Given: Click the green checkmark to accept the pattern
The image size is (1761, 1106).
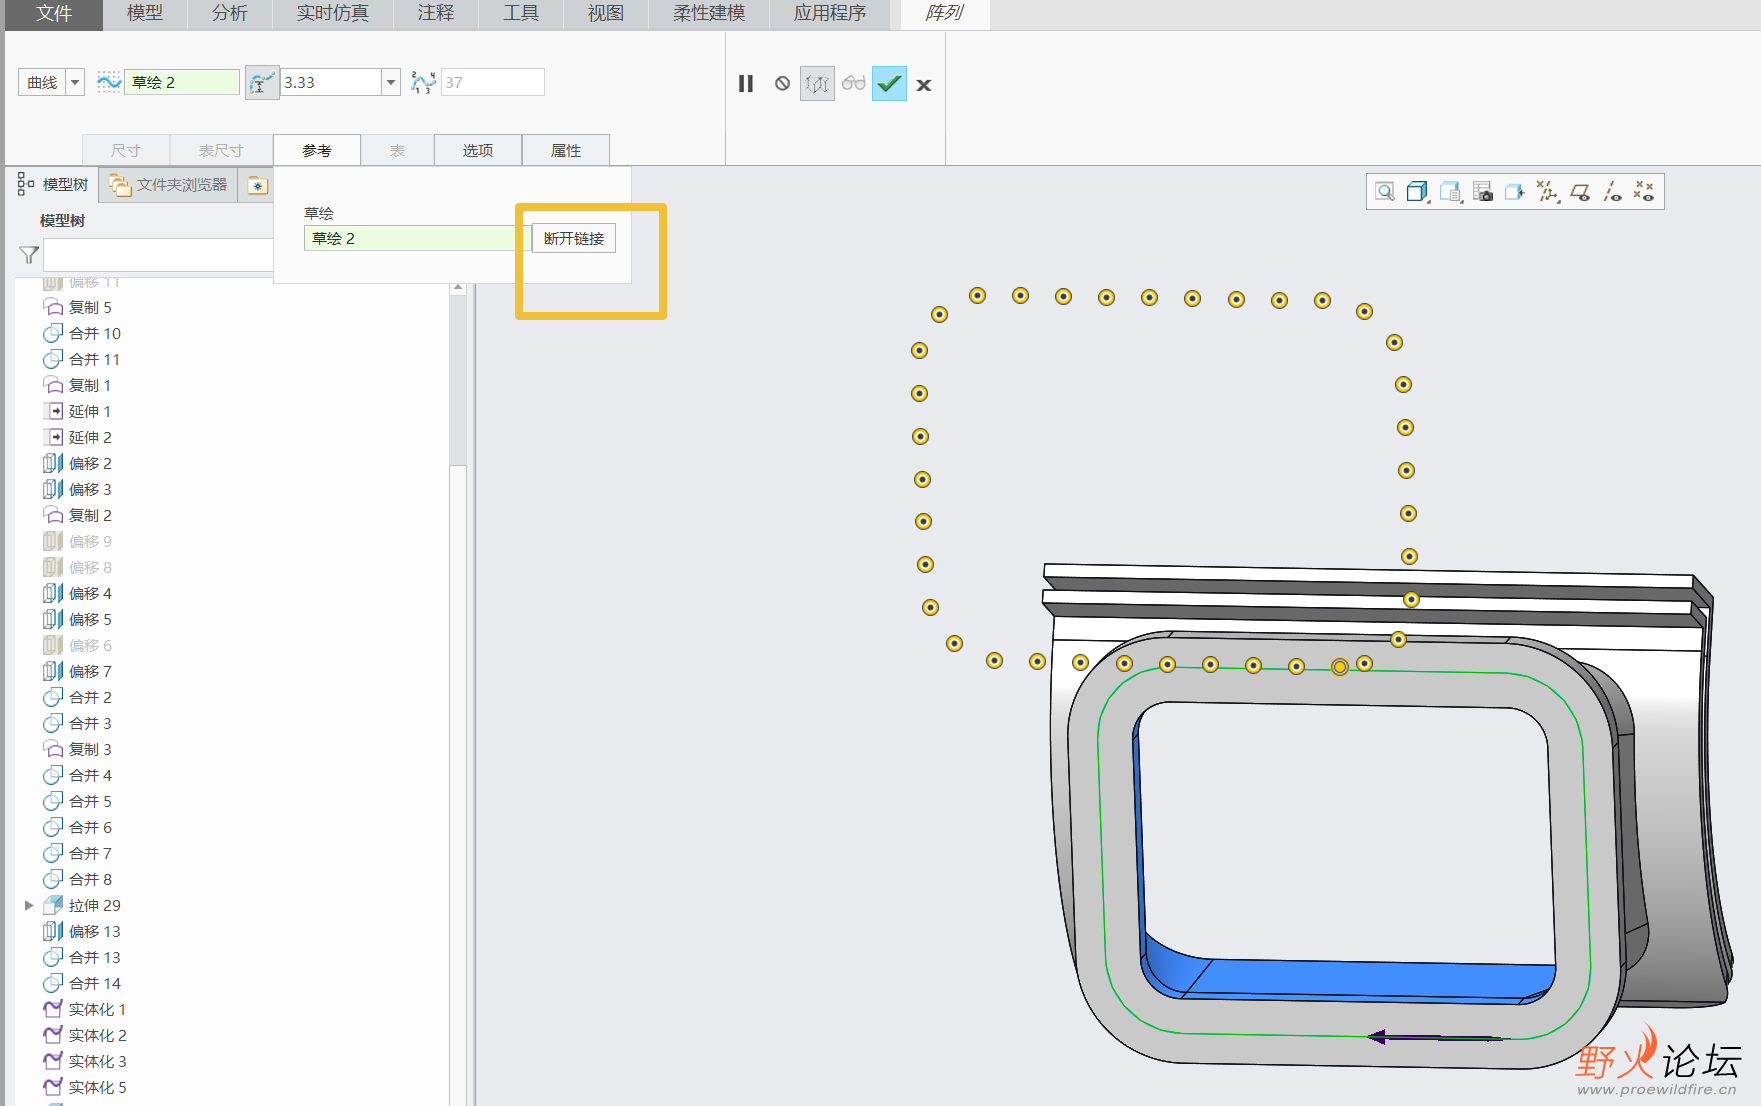Looking at the screenshot, I should (889, 84).
